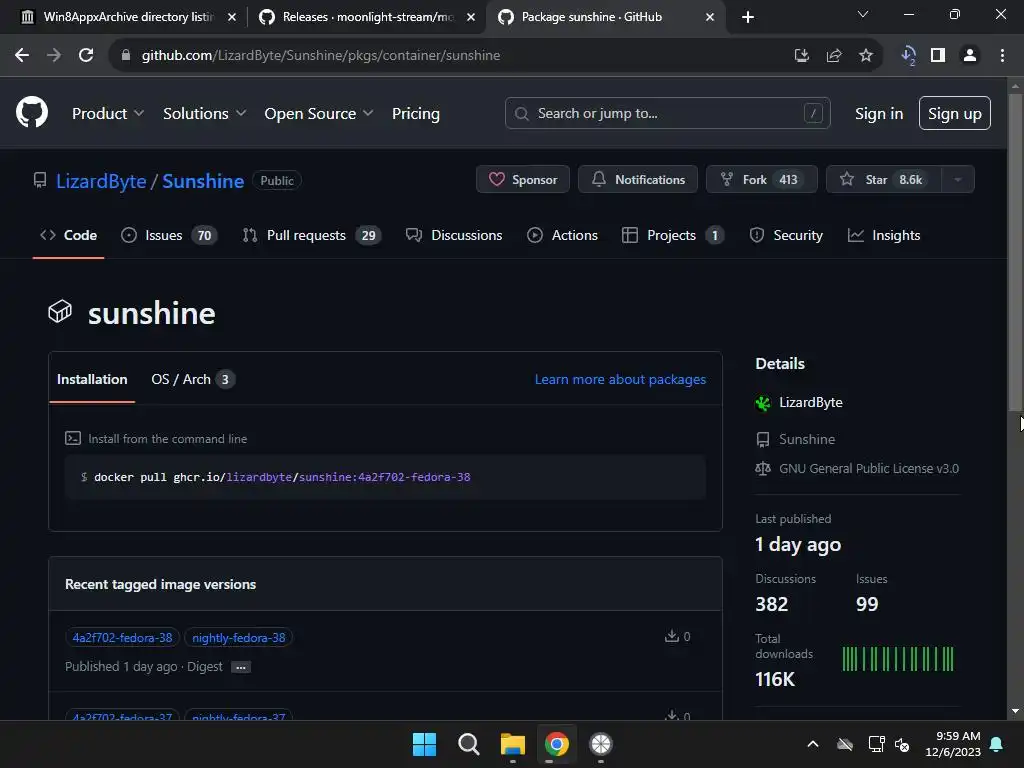This screenshot has width=1024, height=768.
Task: Open Chrome downloads icon
Action: [x=908, y=56]
